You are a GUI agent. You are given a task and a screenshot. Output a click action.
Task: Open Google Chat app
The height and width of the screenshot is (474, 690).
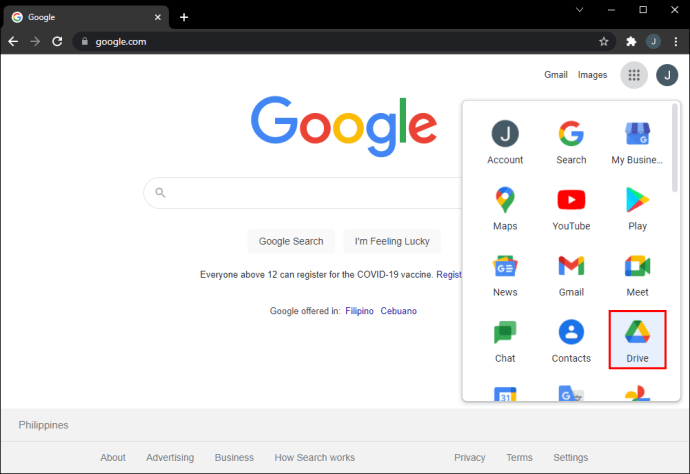pos(505,340)
